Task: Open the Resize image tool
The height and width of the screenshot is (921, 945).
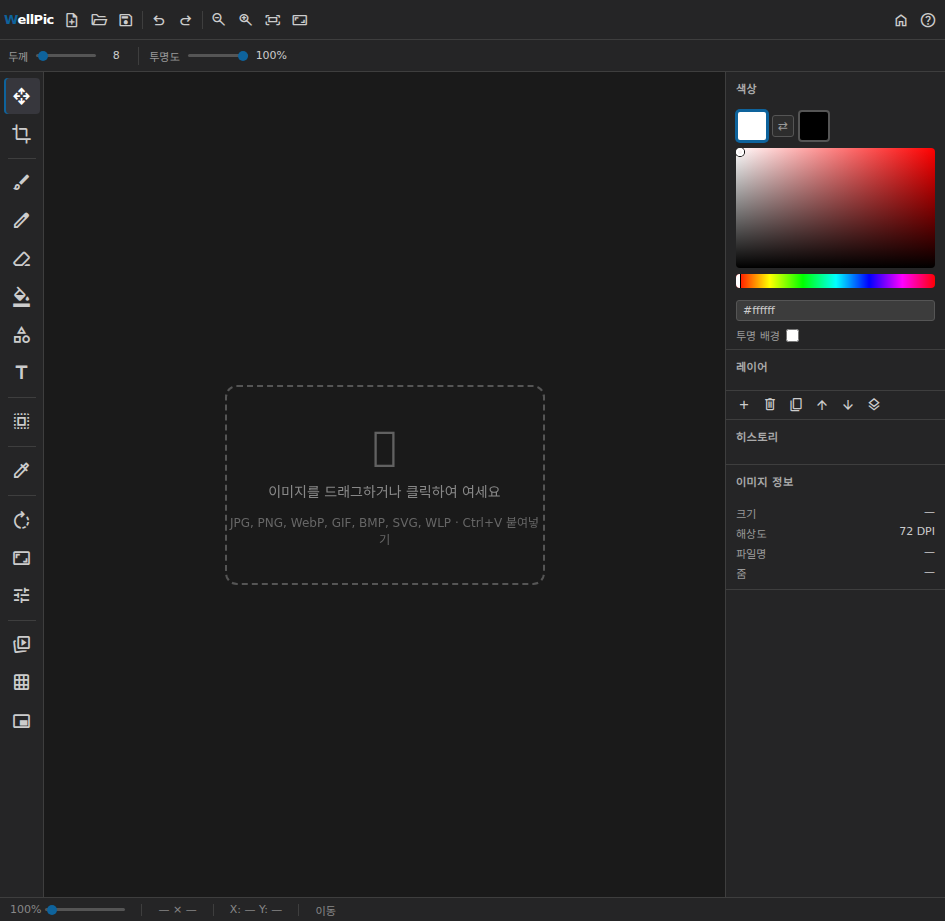Action: pos(22,558)
